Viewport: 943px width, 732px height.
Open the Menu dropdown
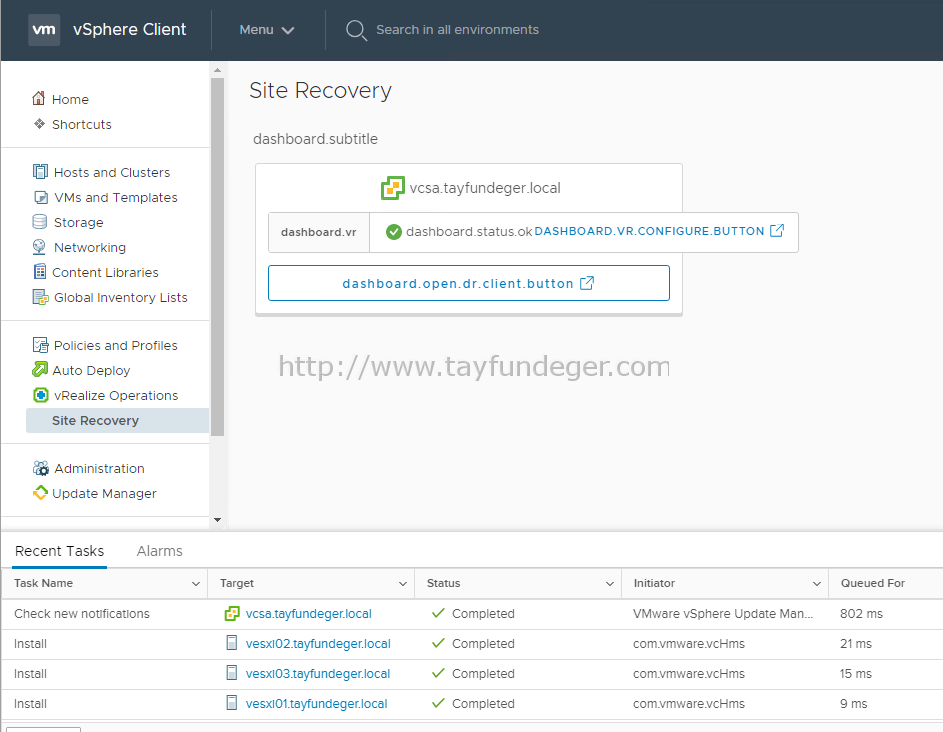coord(266,29)
